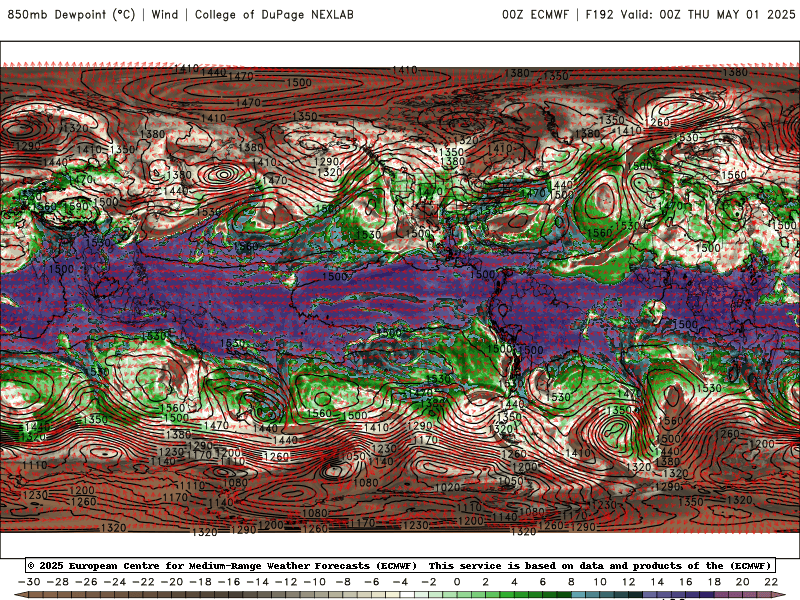Click the "-18" color scale label

click(201, 582)
